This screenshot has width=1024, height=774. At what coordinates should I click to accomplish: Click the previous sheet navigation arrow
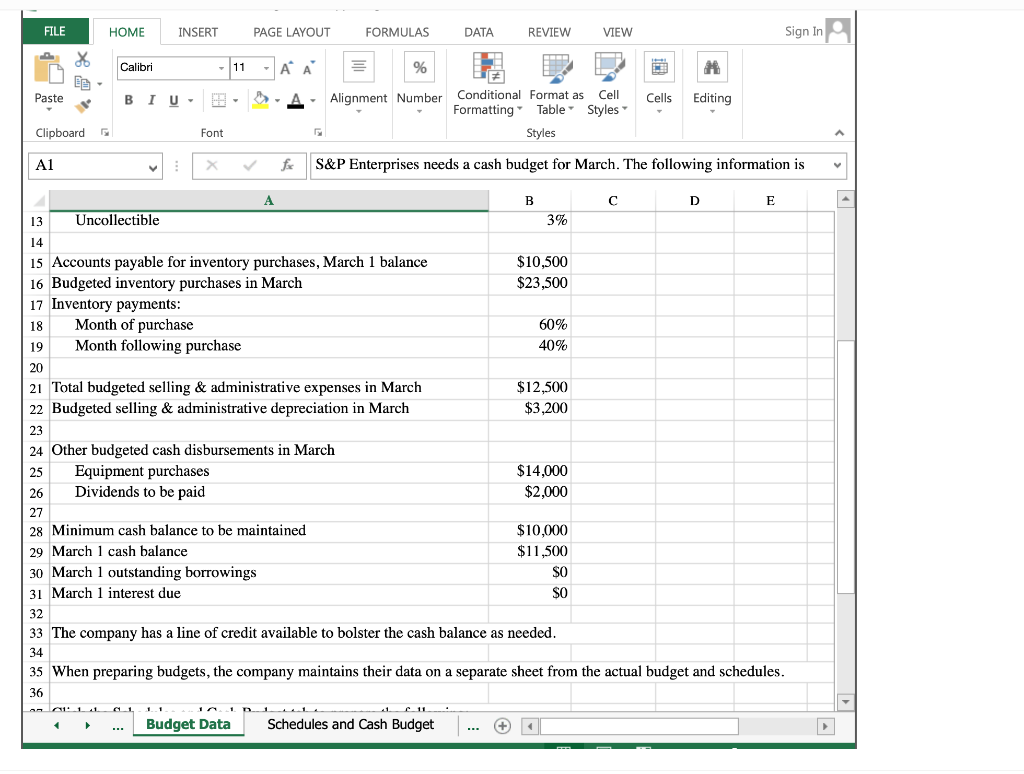pyautogui.click(x=57, y=726)
